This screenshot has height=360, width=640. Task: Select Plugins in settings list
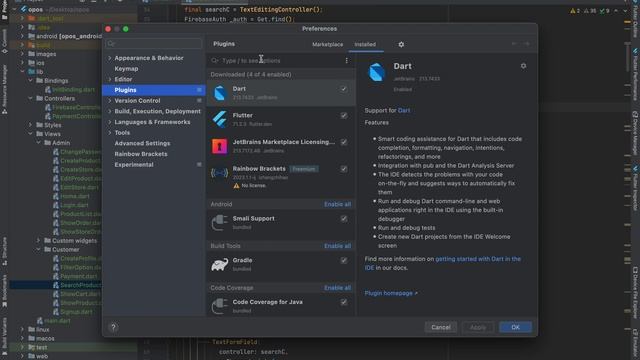tap(153, 90)
